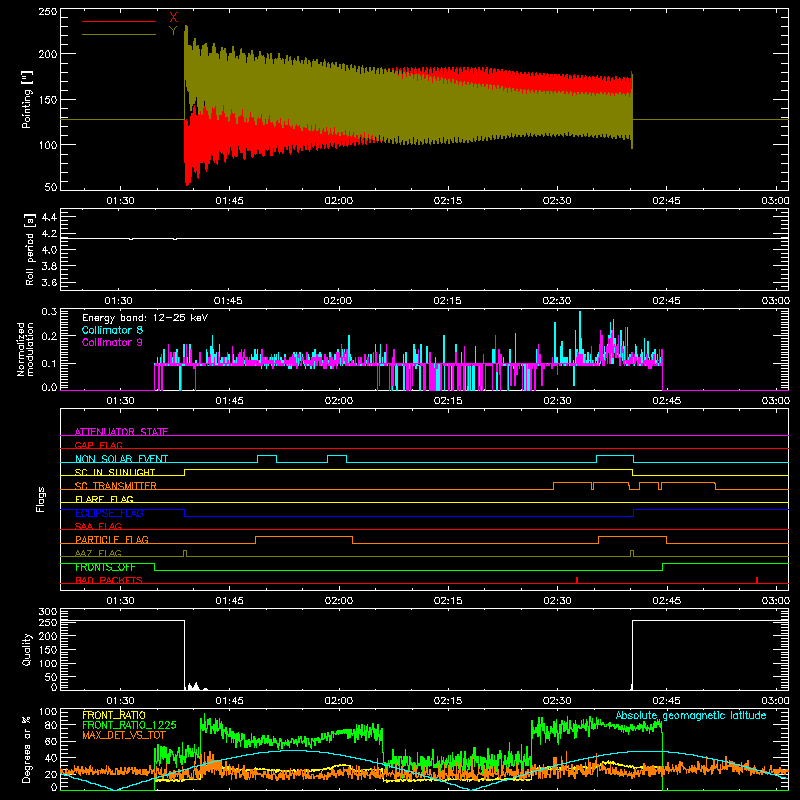Click the blue ECLIPSE_FLAG label
The width and height of the screenshot is (800, 800).
point(109,513)
